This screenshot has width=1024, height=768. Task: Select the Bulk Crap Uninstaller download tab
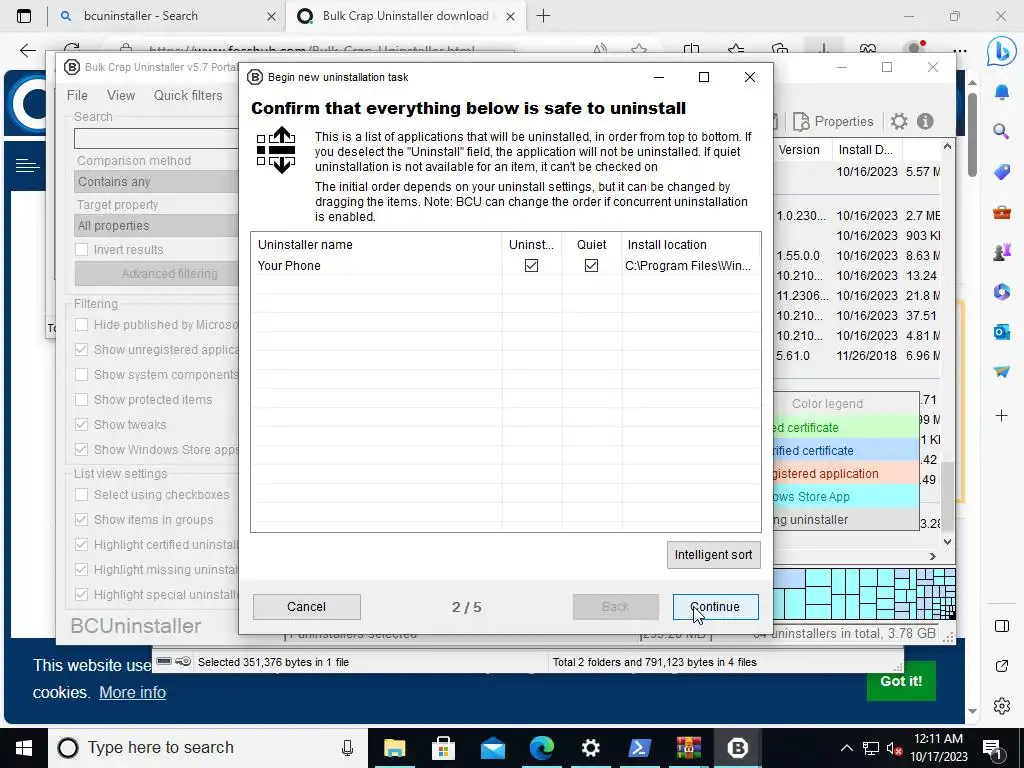[x=405, y=16]
